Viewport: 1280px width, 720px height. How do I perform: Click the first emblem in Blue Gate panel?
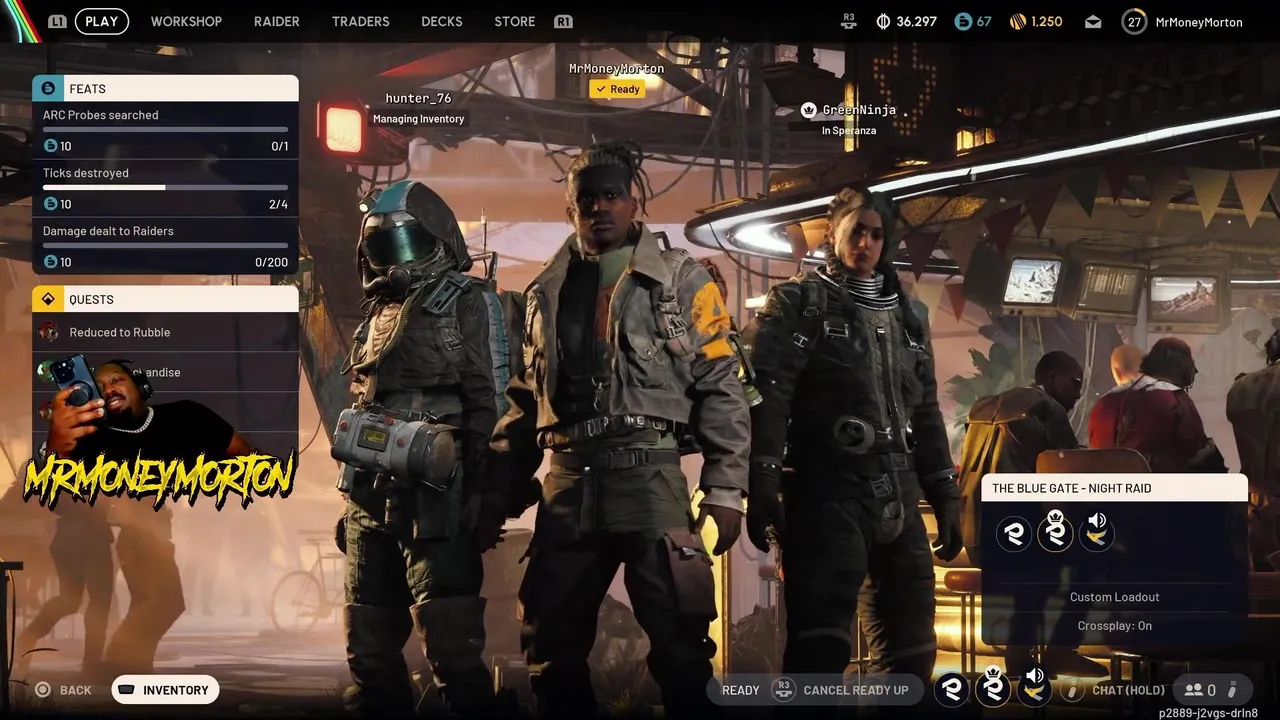[1014, 534]
